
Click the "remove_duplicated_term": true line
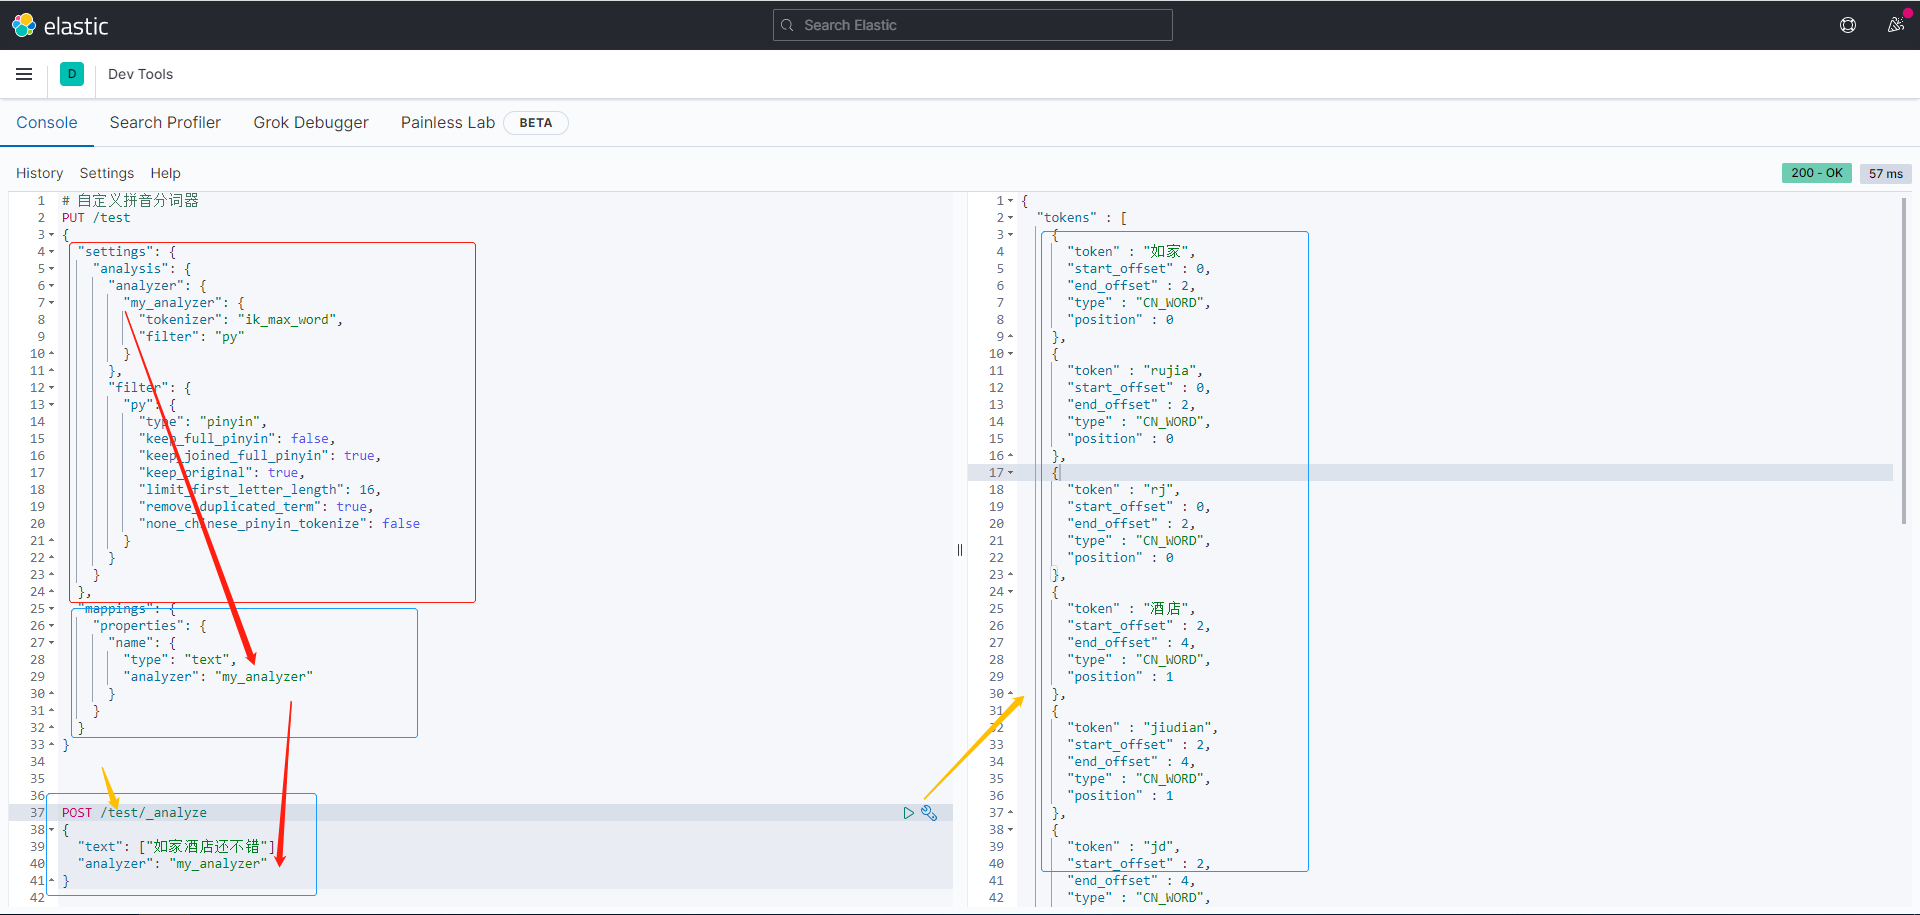pos(256,507)
